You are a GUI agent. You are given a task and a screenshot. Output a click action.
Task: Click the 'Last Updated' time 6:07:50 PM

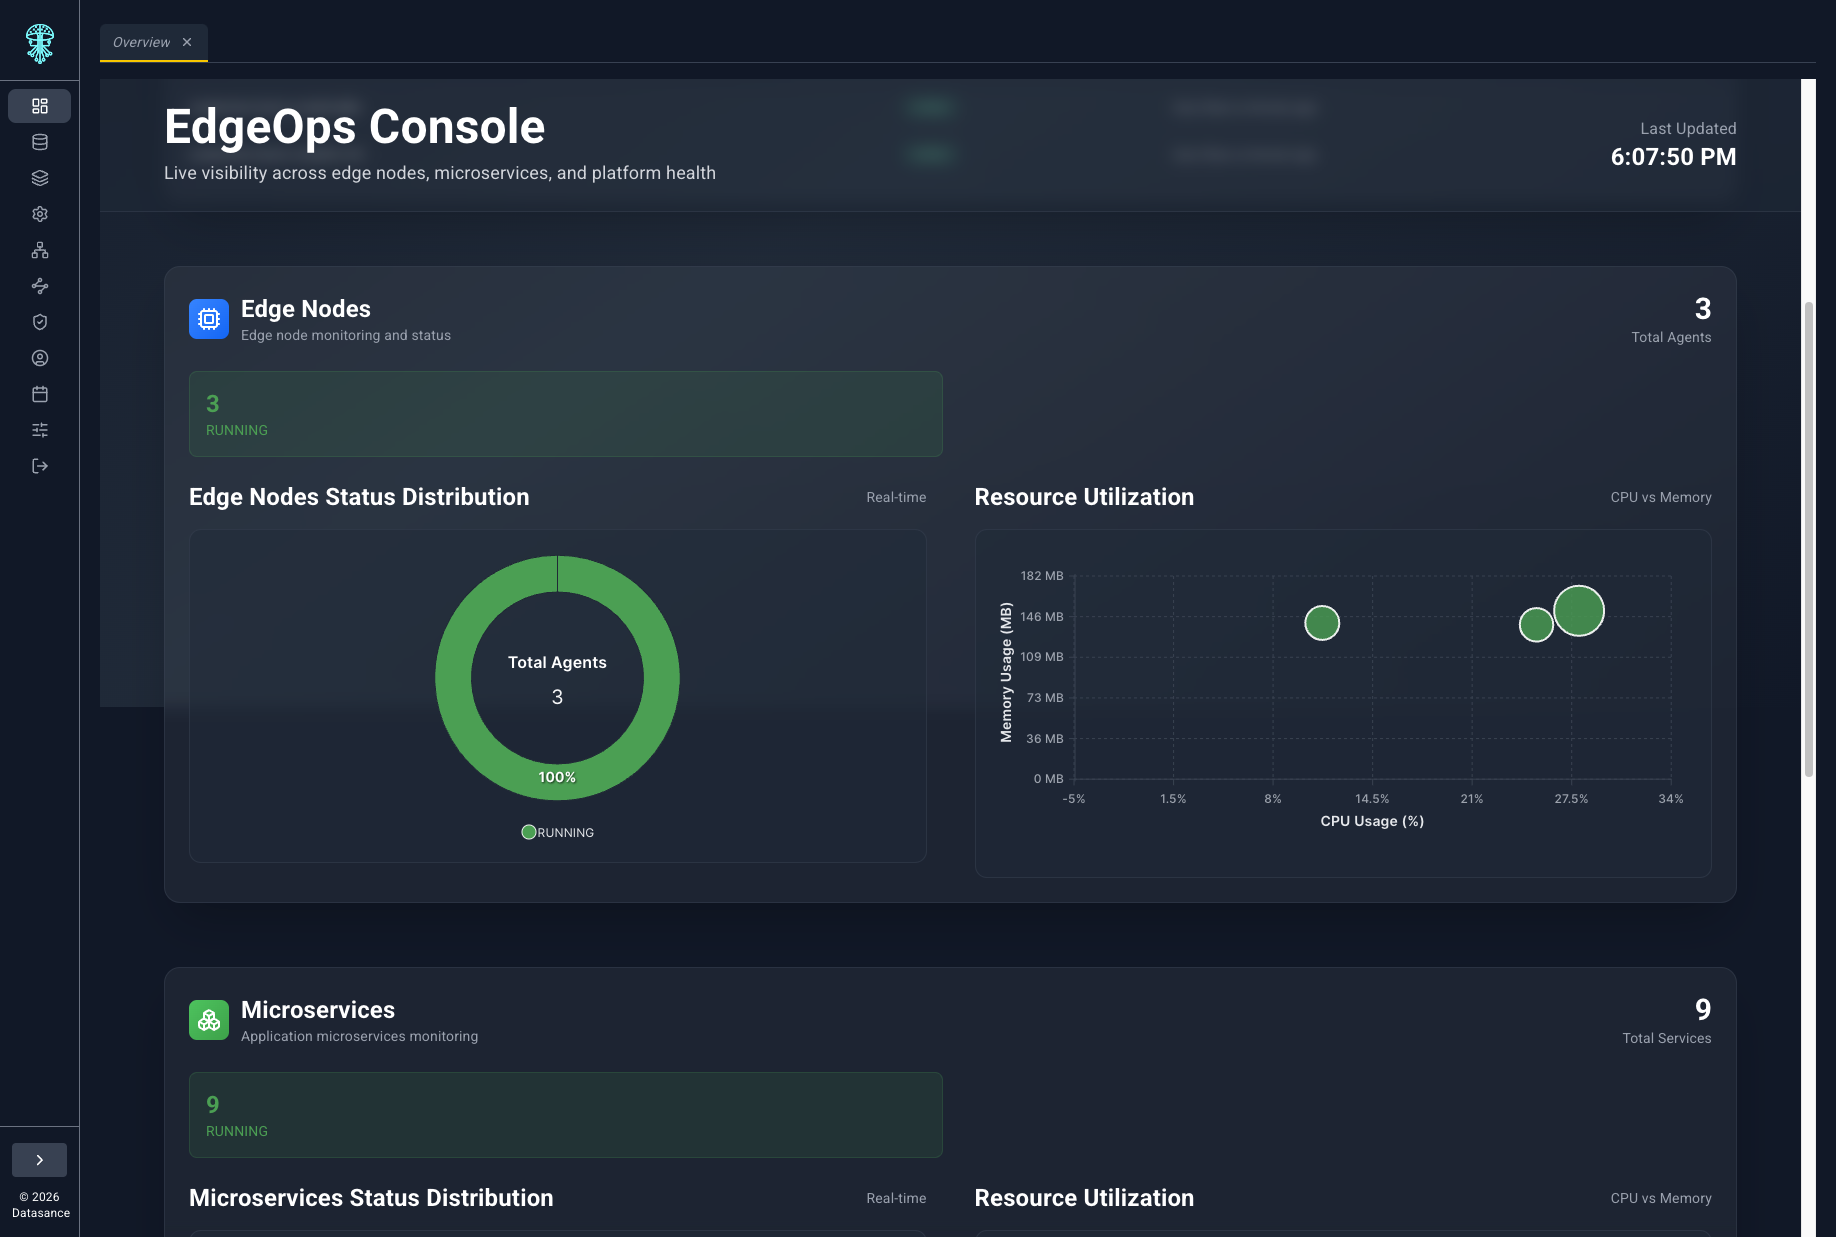(x=1673, y=157)
